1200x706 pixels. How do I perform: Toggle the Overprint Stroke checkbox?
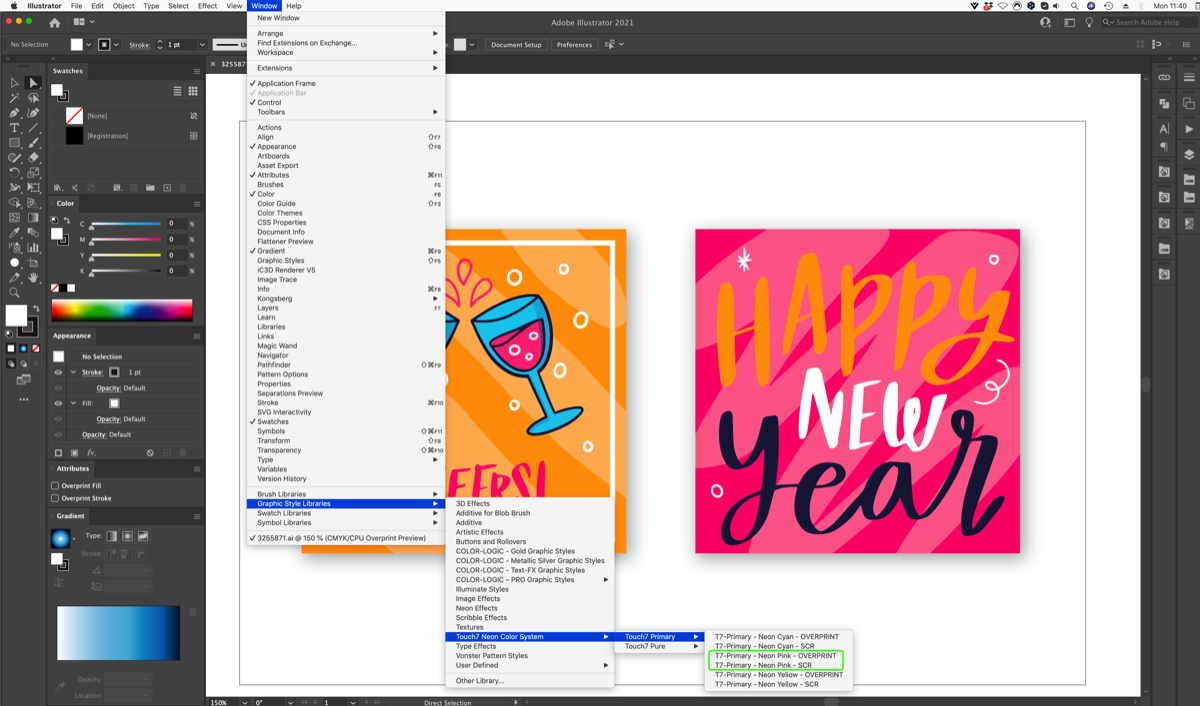click(55, 498)
